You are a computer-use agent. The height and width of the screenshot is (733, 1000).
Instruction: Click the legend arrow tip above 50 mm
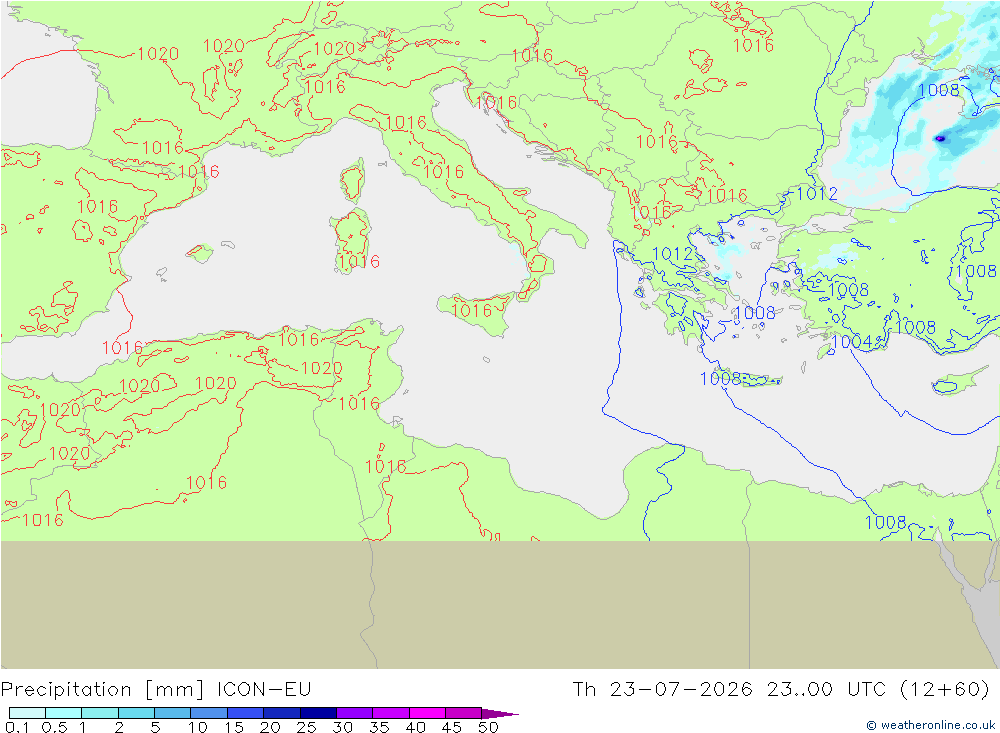(x=501, y=713)
